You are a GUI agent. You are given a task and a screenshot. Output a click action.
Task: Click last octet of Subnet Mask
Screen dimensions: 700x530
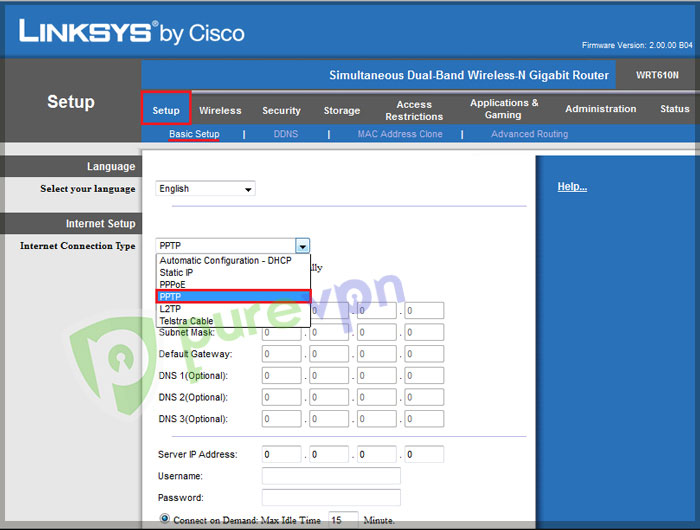click(x=424, y=332)
